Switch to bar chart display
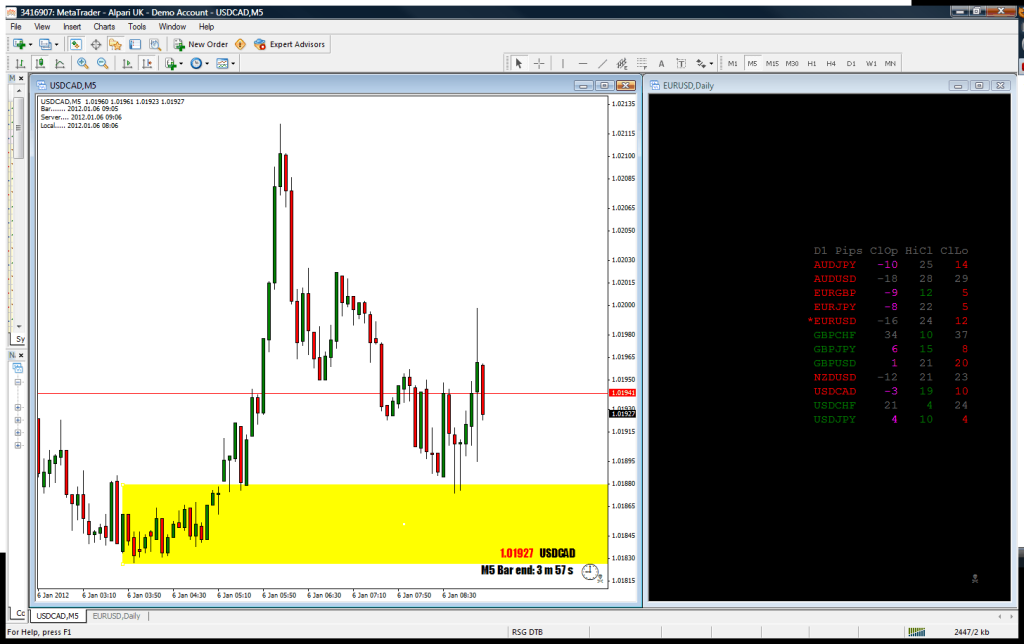 click(x=20, y=63)
